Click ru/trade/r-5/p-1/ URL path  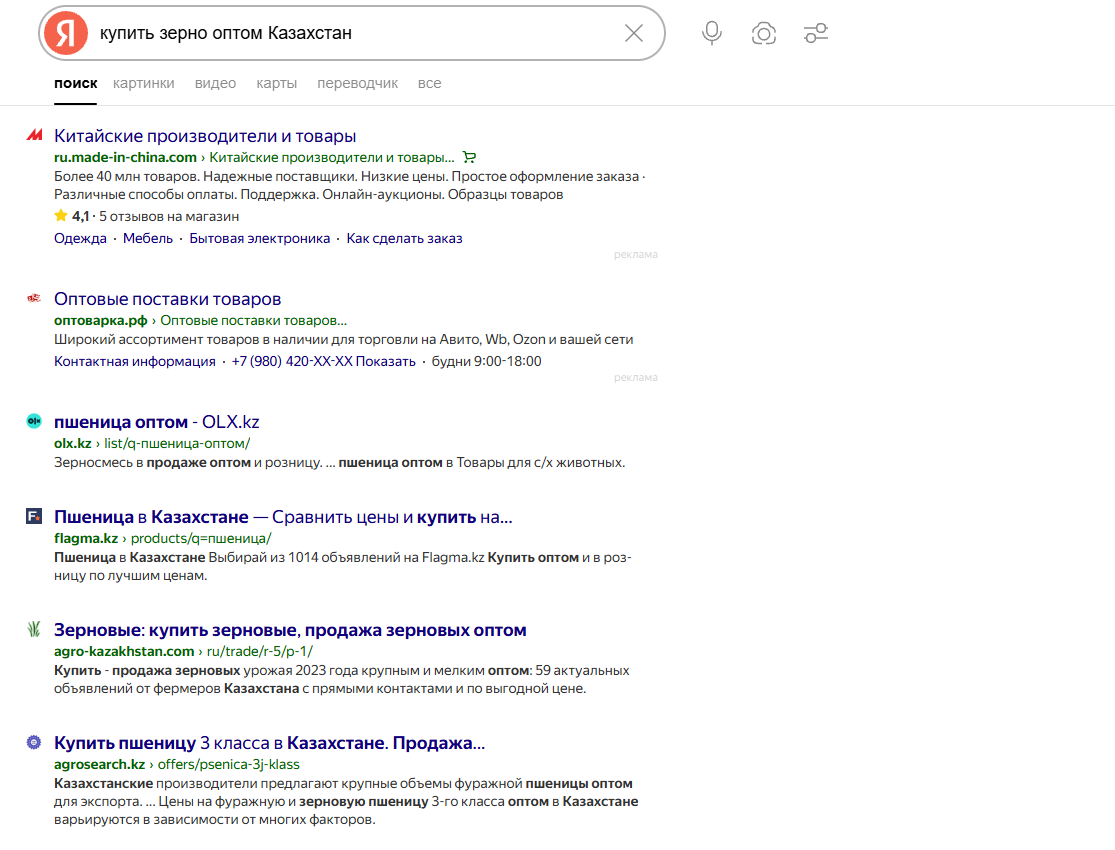[x=260, y=651]
